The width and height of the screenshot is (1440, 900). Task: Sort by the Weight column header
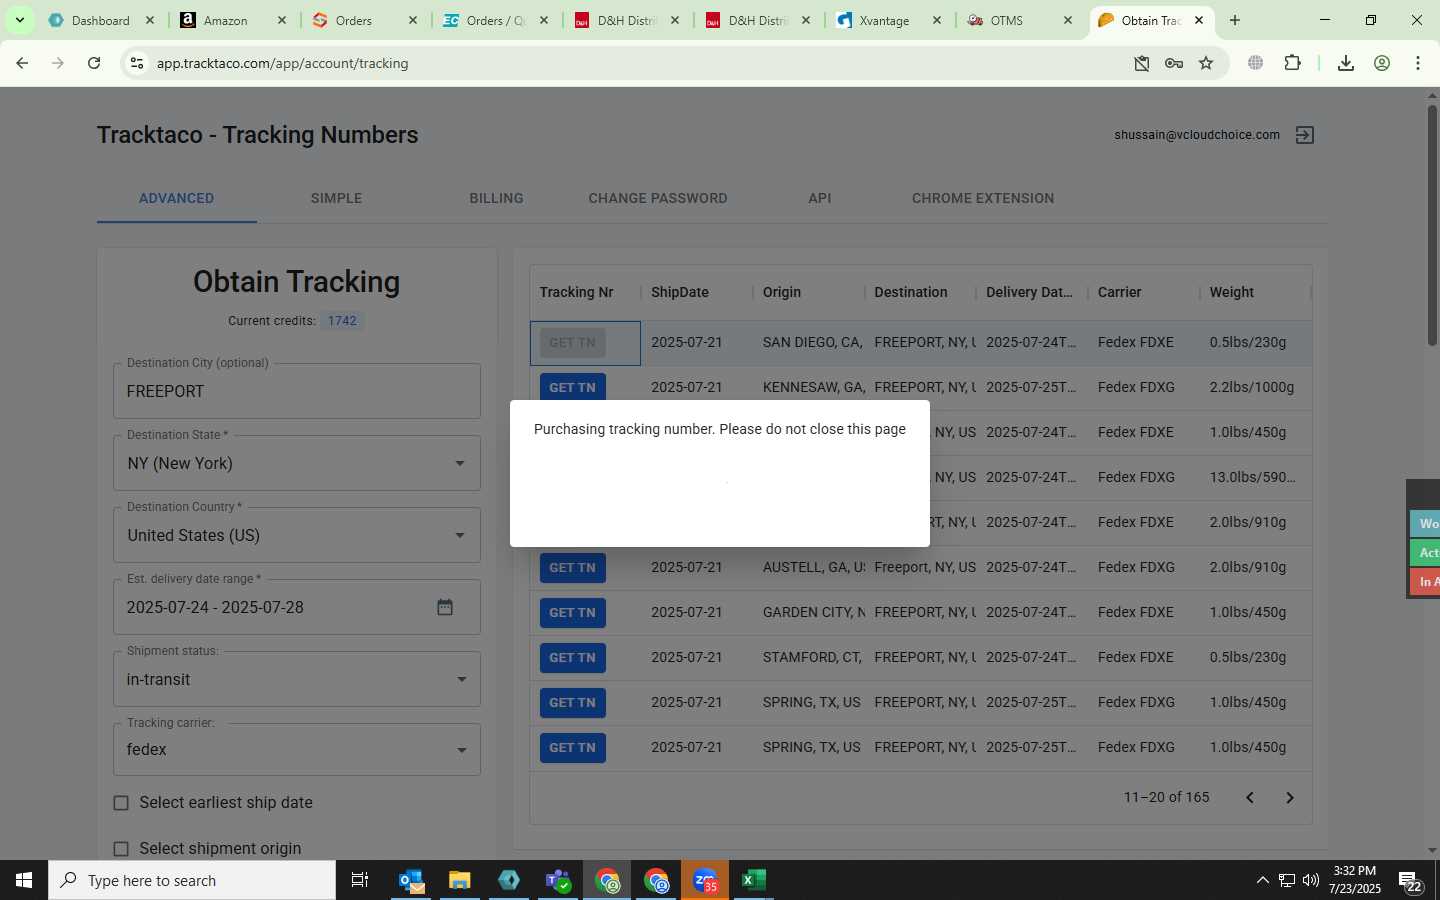point(1231,292)
